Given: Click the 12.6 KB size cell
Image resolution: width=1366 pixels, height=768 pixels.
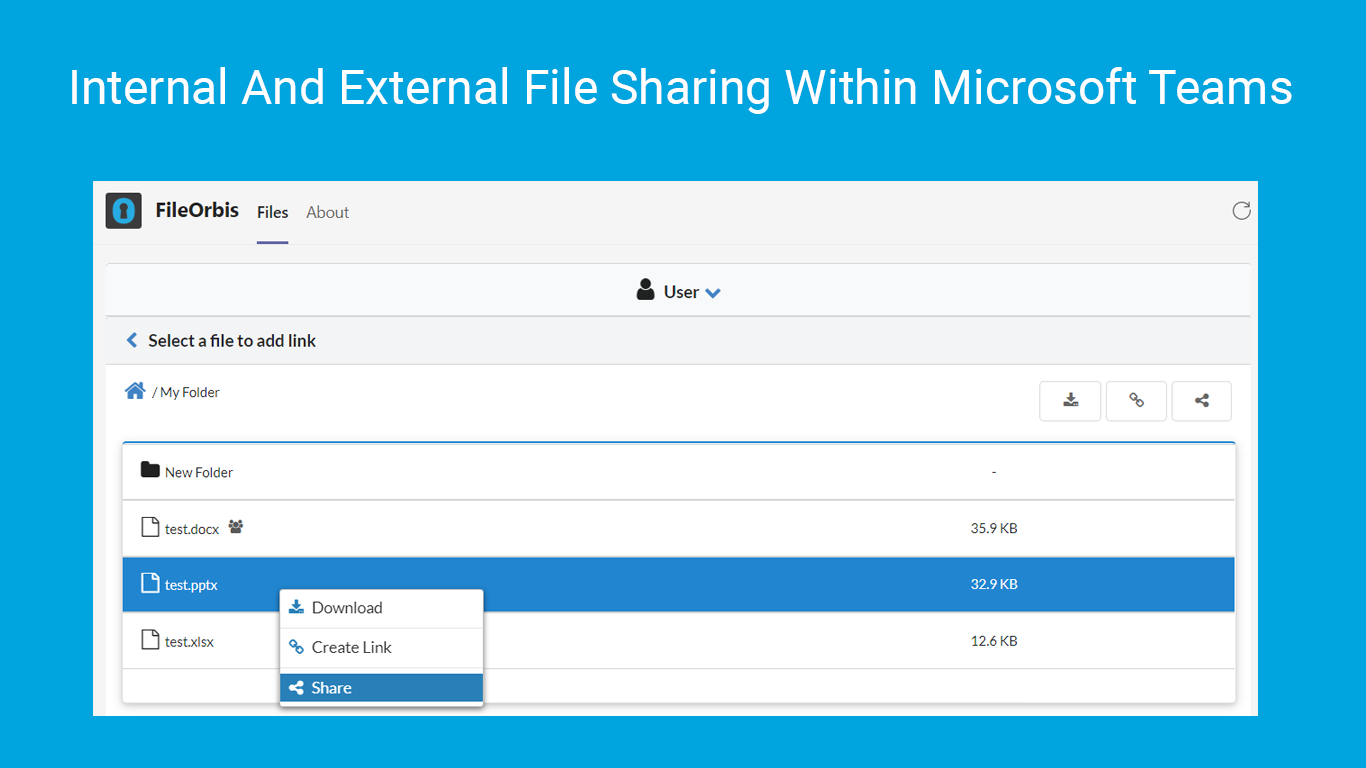Looking at the screenshot, I should pos(994,641).
